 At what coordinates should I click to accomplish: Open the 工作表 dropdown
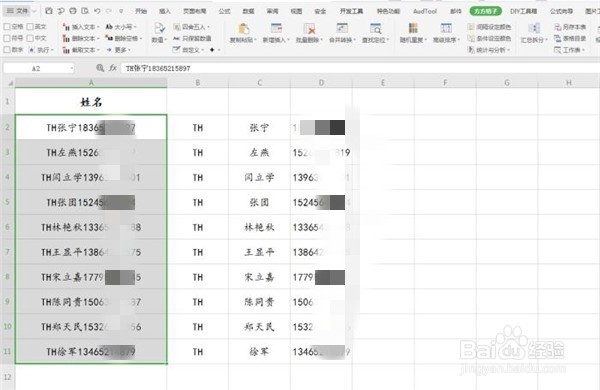(x=569, y=50)
